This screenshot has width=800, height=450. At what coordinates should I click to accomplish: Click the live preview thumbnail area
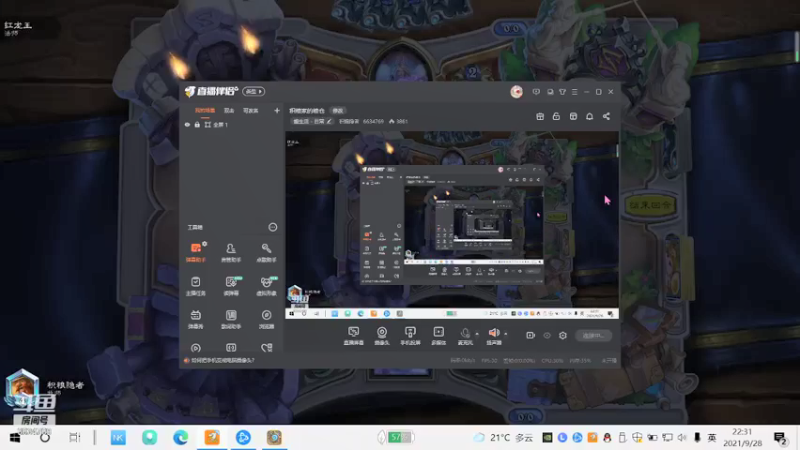(x=452, y=225)
